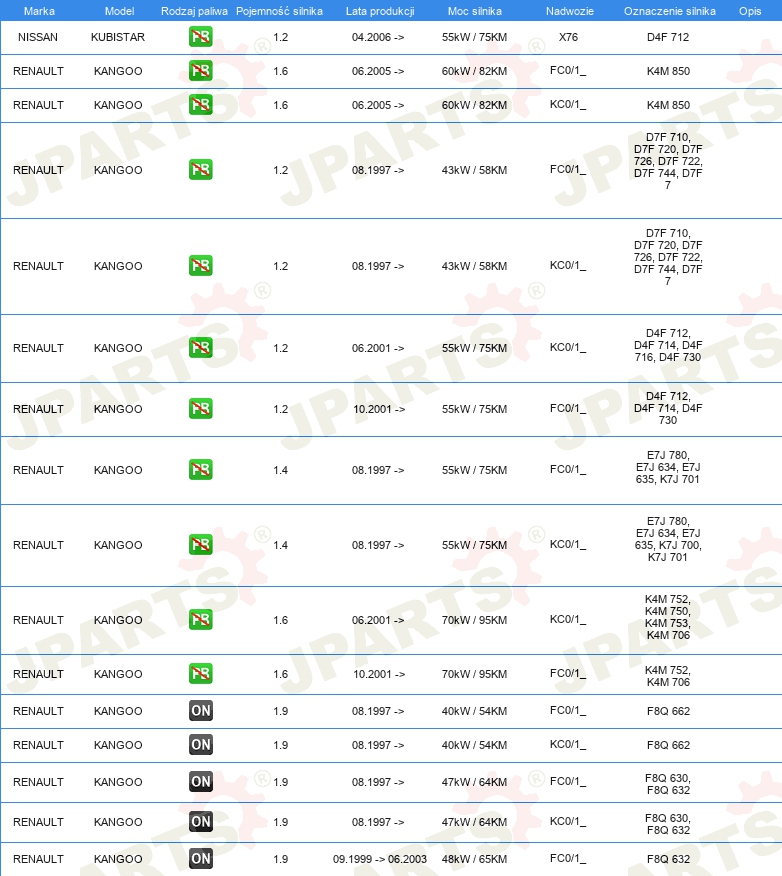This screenshot has width=782, height=876.
Task: Click the 04.2006 -> production date cell
Action: pos(378,37)
